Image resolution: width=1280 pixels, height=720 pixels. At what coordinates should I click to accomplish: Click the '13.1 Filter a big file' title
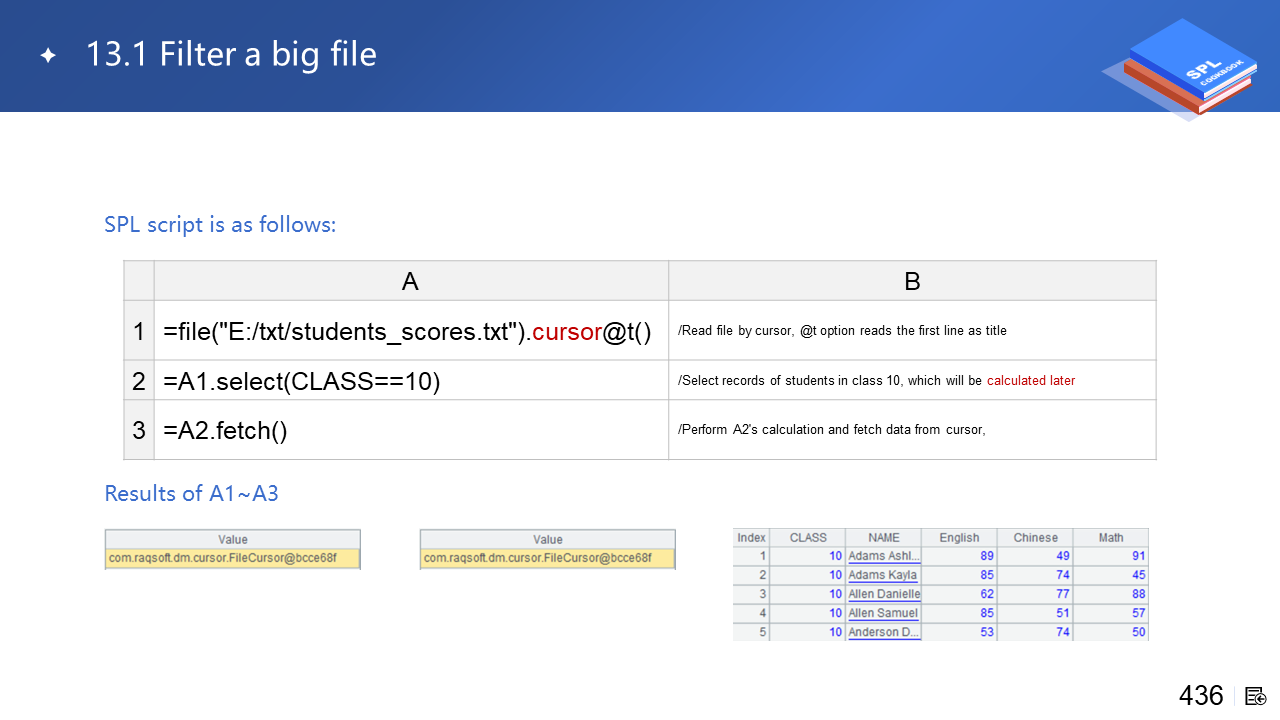click(231, 54)
